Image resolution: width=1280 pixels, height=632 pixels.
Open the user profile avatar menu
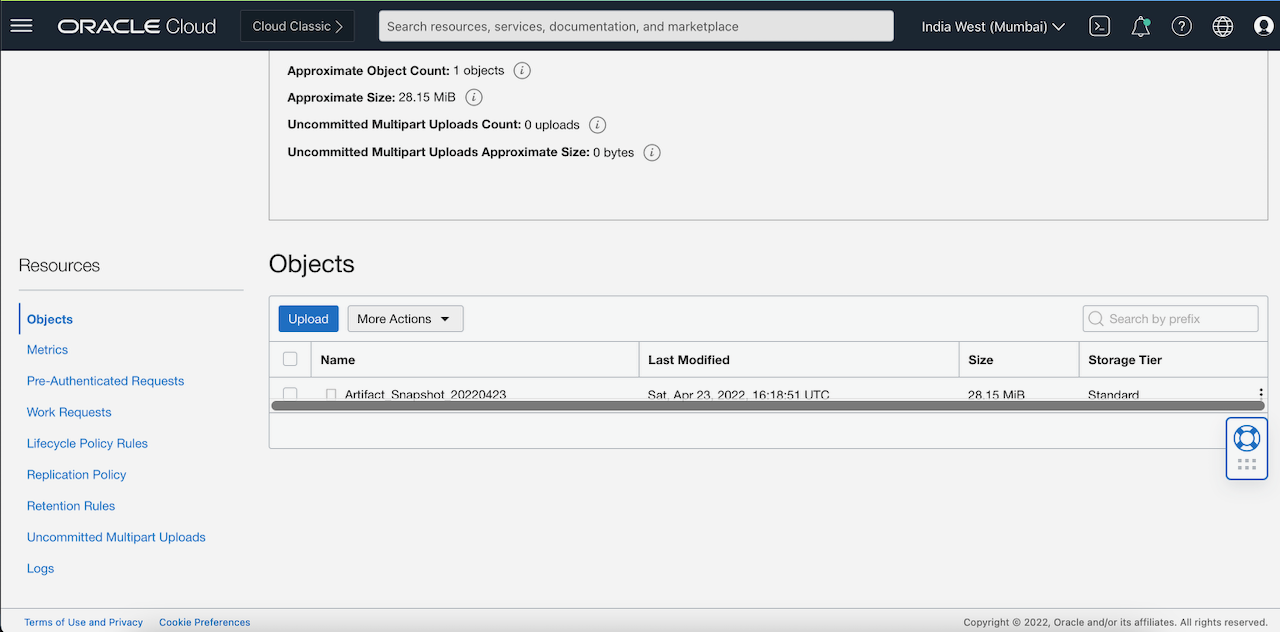(x=1263, y=26)
